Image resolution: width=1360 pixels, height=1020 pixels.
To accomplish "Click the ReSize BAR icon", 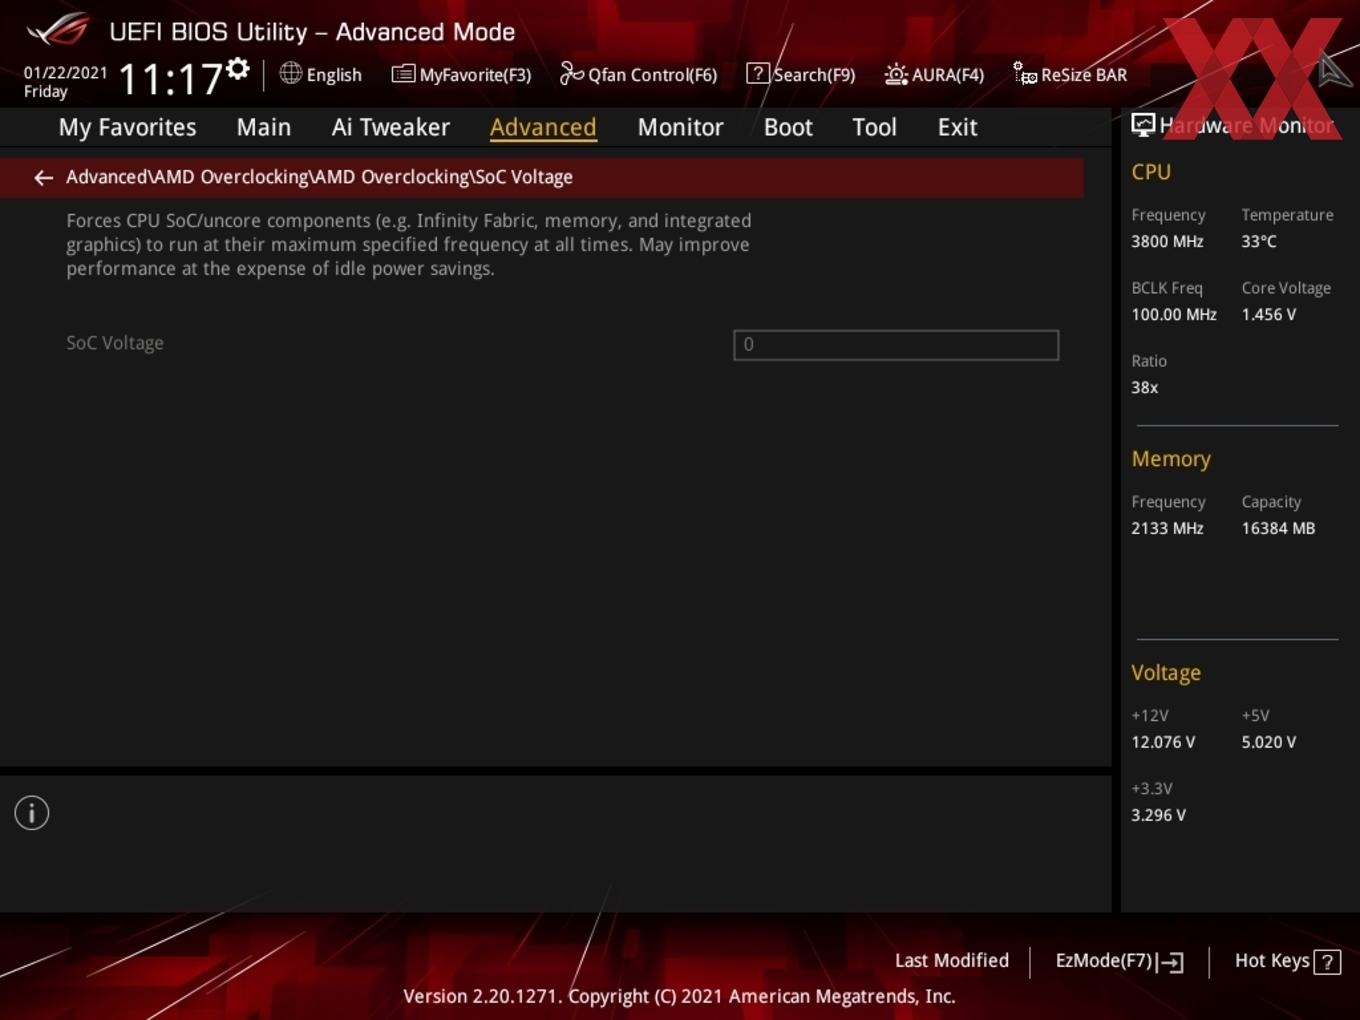I will coord(1025,73).
